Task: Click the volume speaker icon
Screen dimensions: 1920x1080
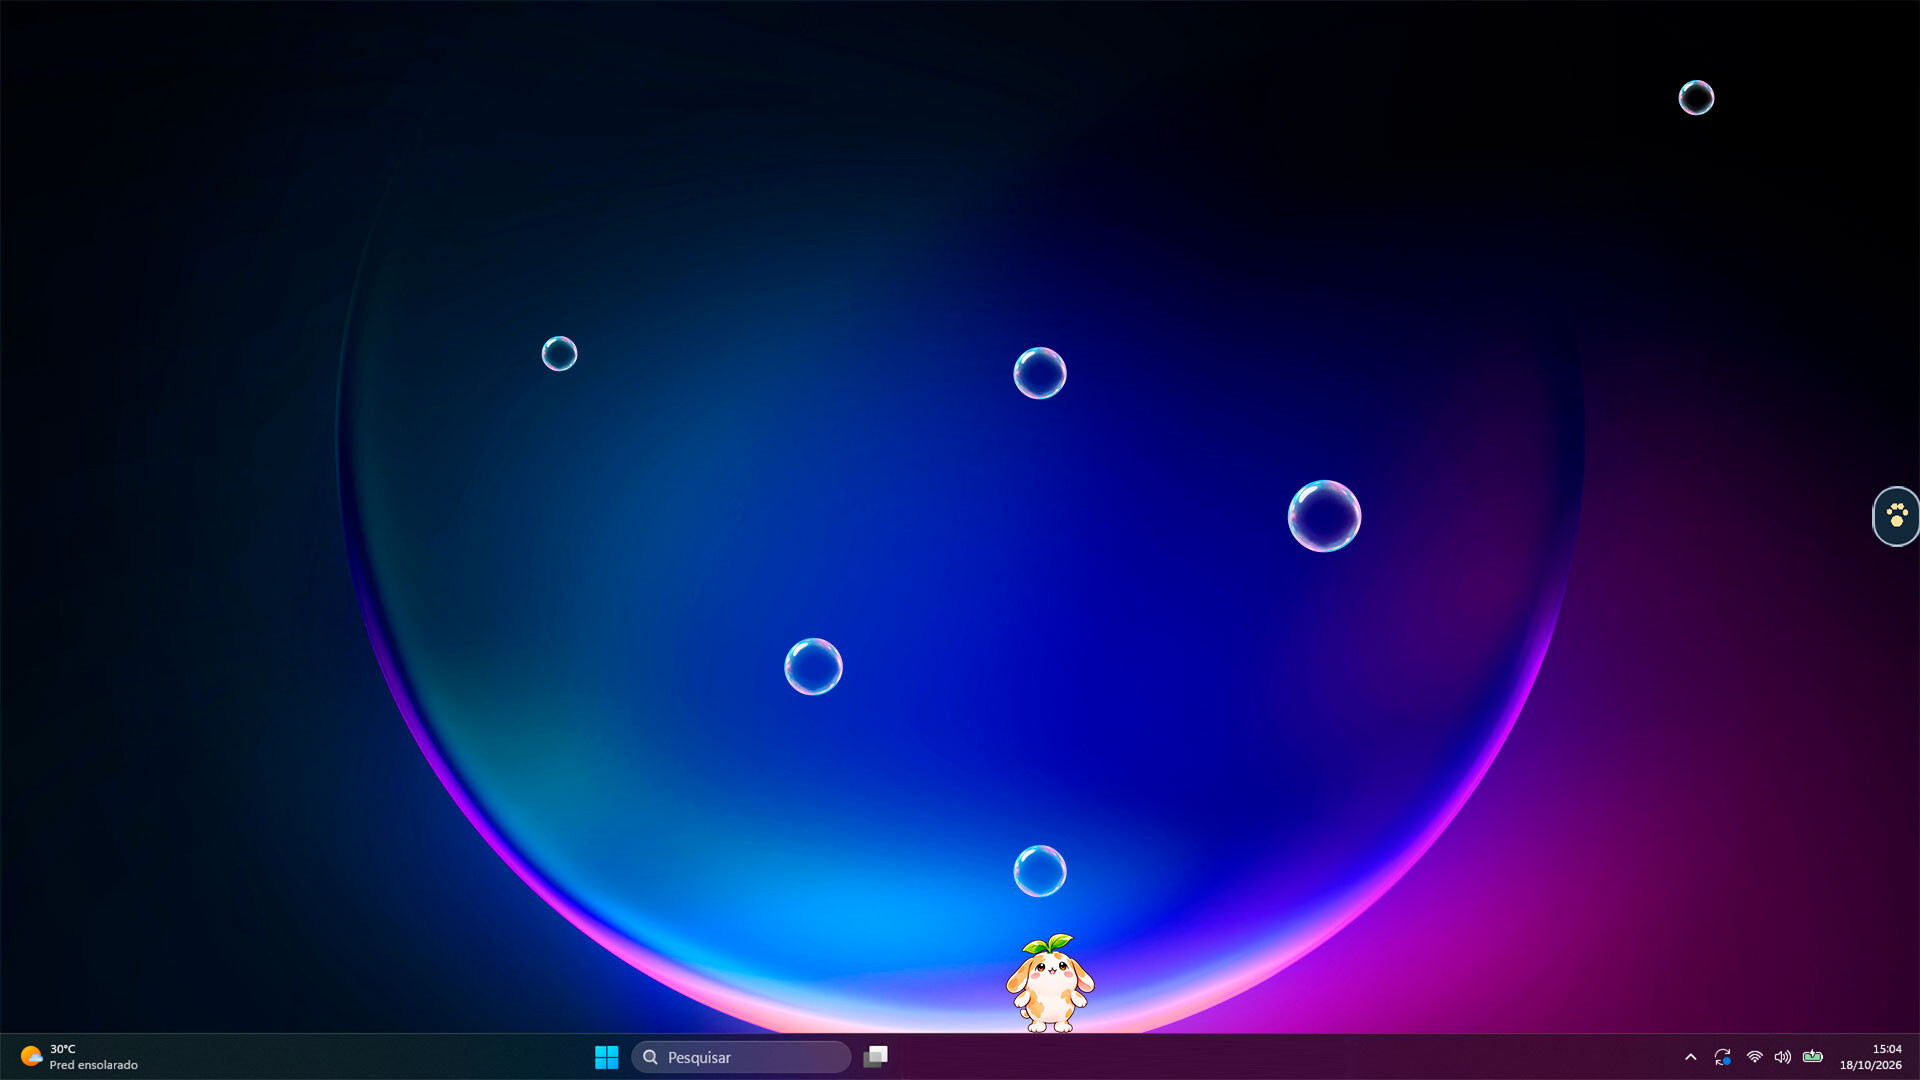Action: click(x=1782, y=1057)
